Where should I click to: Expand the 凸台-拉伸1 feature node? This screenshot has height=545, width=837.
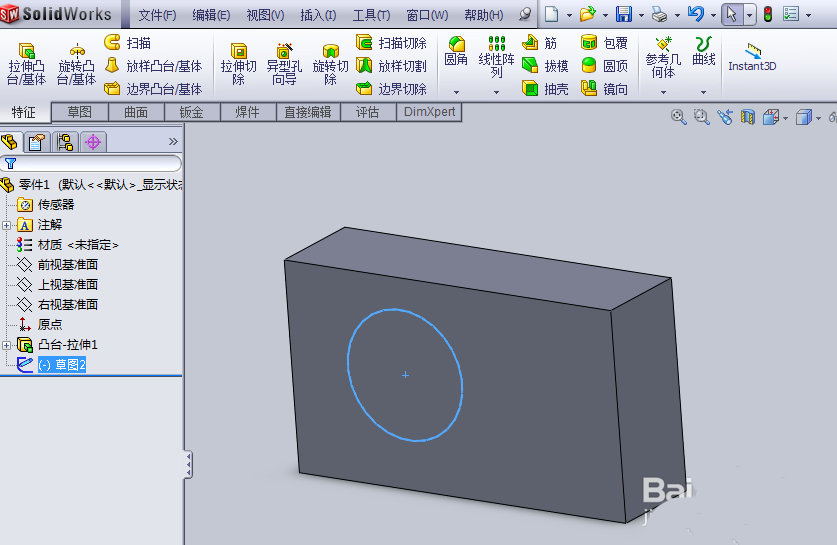(x=6, y=345)
